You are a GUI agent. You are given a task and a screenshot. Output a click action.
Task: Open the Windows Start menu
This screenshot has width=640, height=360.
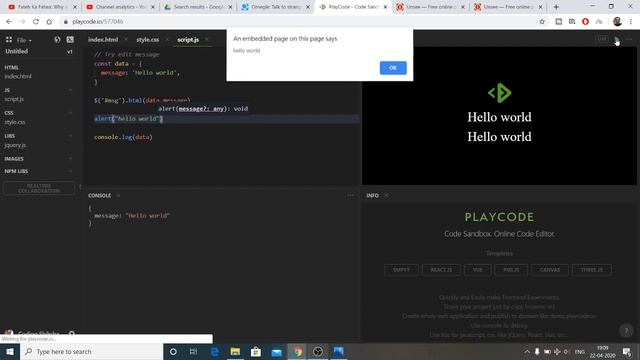[x=9, y=351]
